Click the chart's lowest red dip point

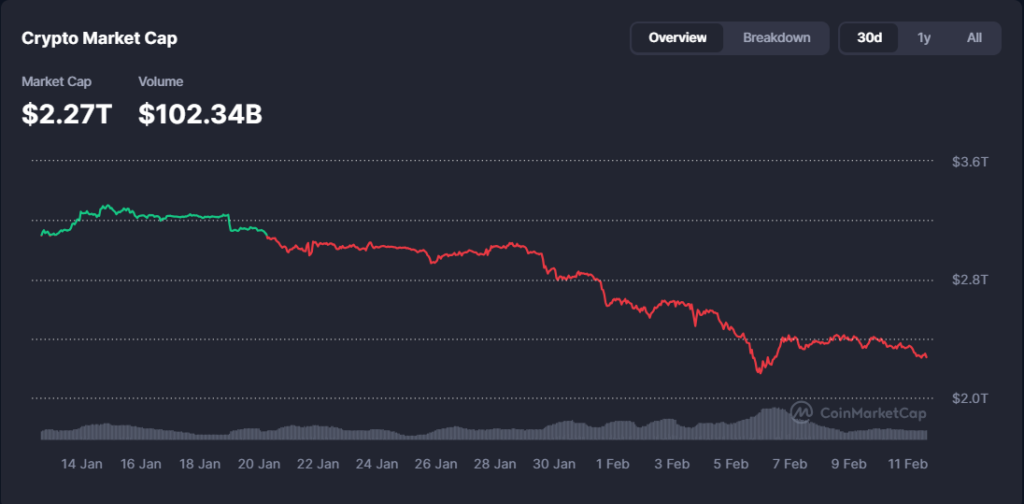(x=759, y=372)
